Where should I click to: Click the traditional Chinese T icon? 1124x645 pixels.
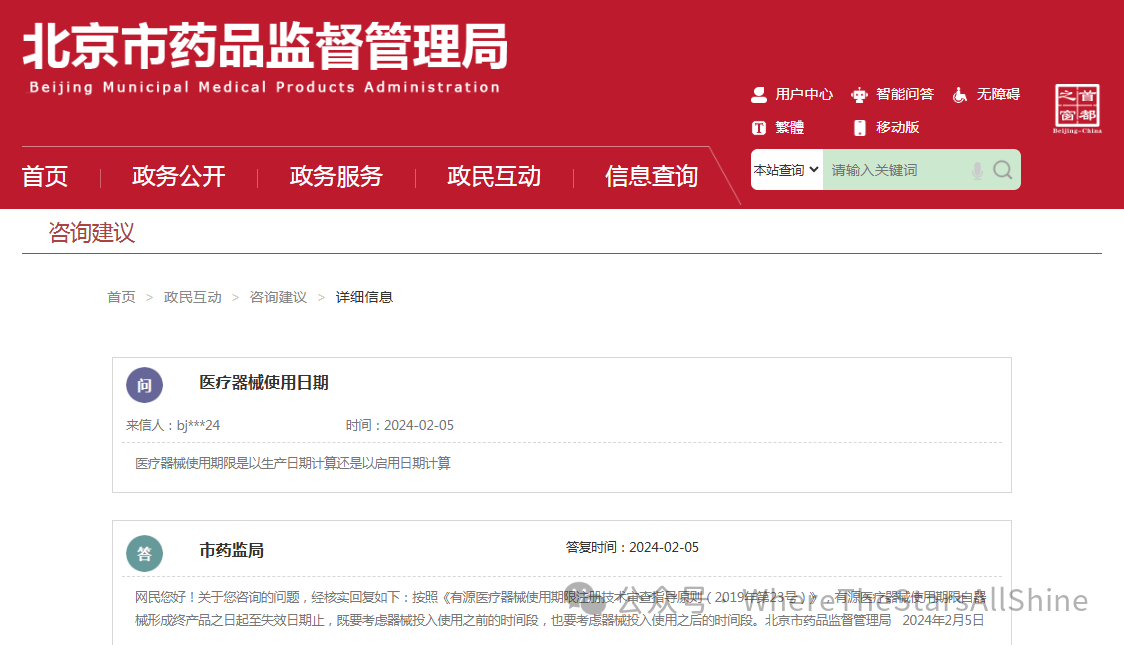[758, 128]
